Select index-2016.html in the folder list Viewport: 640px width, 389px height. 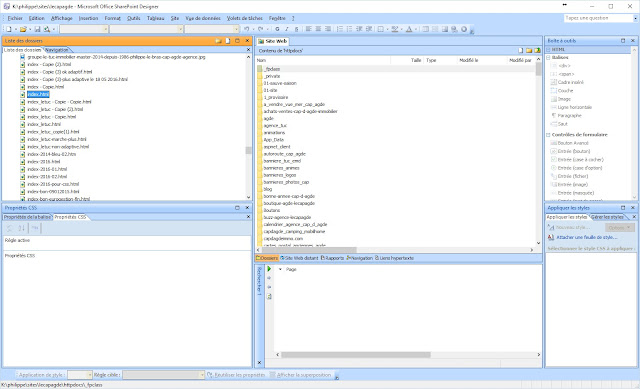coord(44,162)
